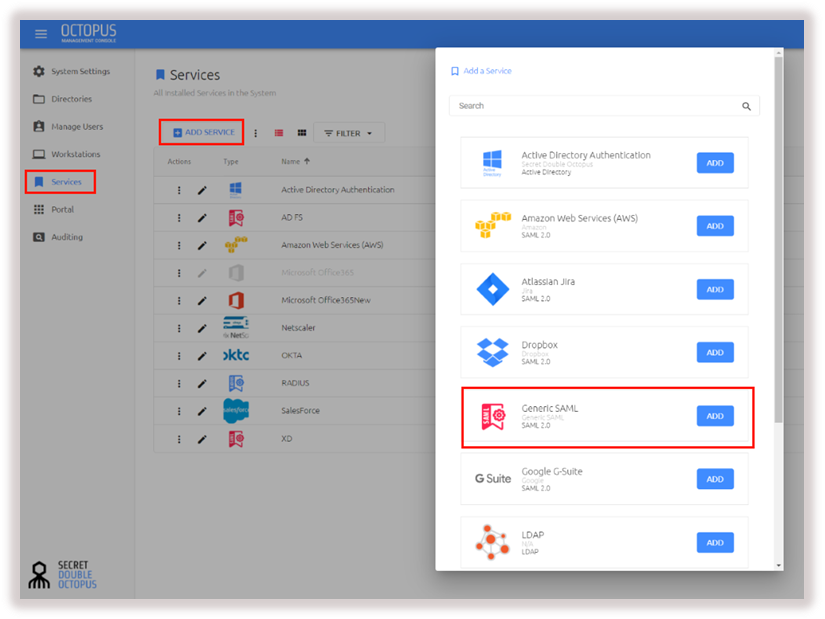The width and height of the screenshot is (825, 619).
Task: Open actions menu for RADIUS row
Action: (179, 383)
